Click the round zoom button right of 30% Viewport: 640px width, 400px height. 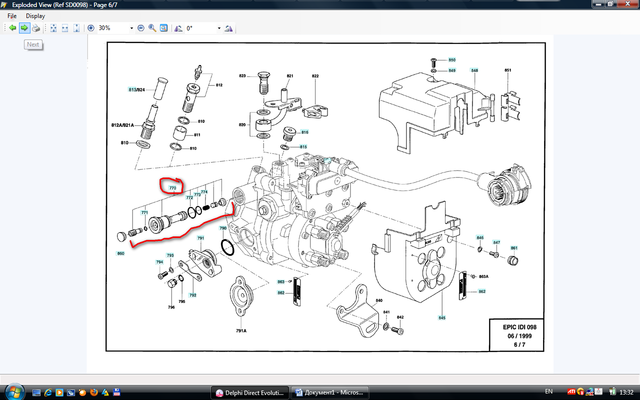tap(140, 28)
